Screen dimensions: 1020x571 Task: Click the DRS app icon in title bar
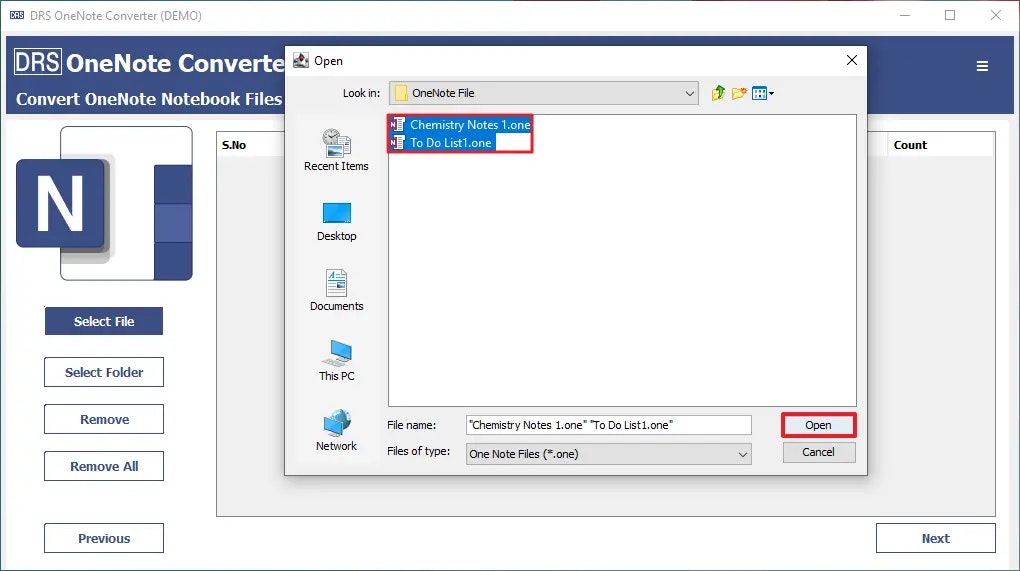click(x=17, y=16)
